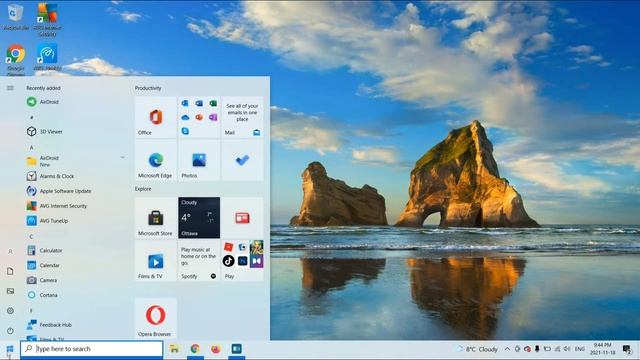Click the Power button in Start sidebar
Screen dimensions: 640x360
click(x=10, y=331)
